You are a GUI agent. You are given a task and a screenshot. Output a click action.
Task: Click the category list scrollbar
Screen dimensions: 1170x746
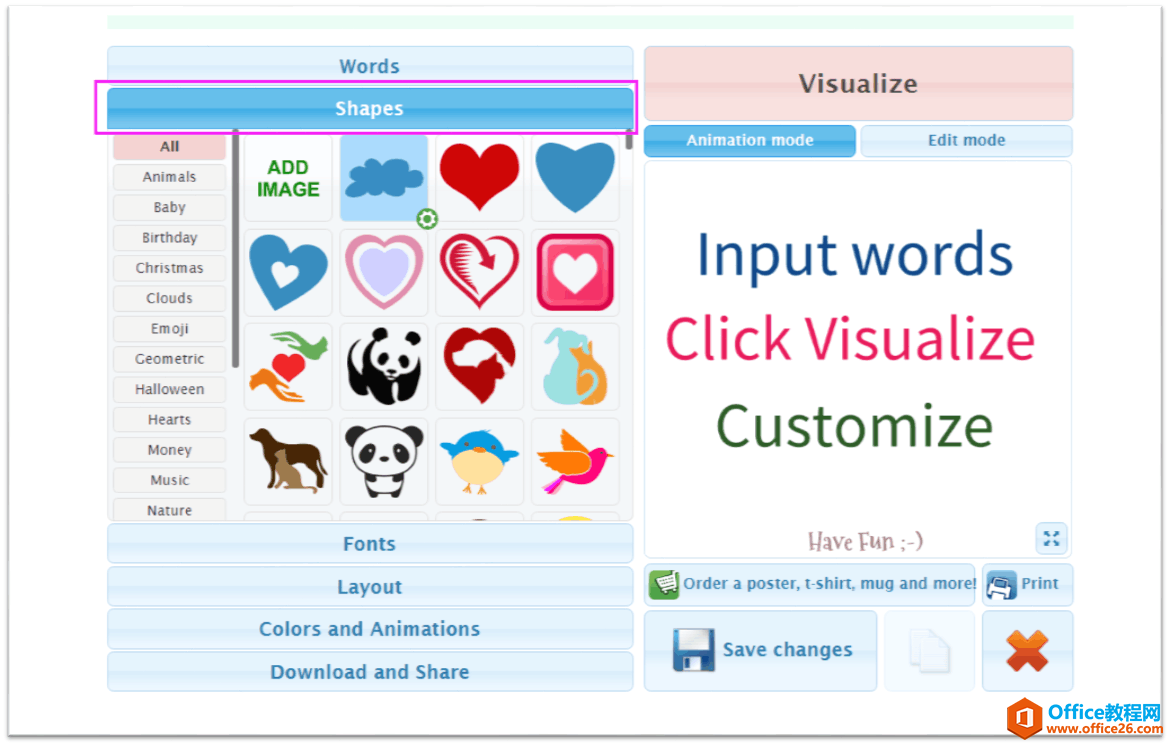[236, 250]
